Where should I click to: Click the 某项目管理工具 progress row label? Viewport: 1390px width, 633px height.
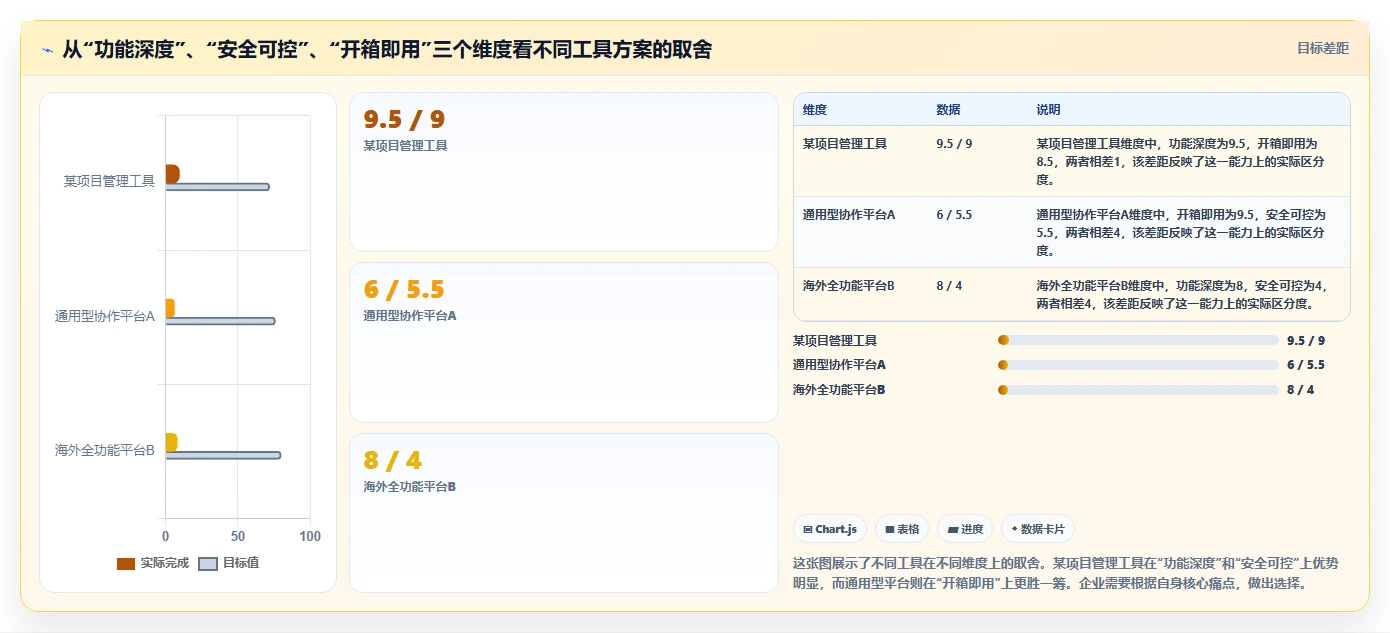[x=835, y=341]
